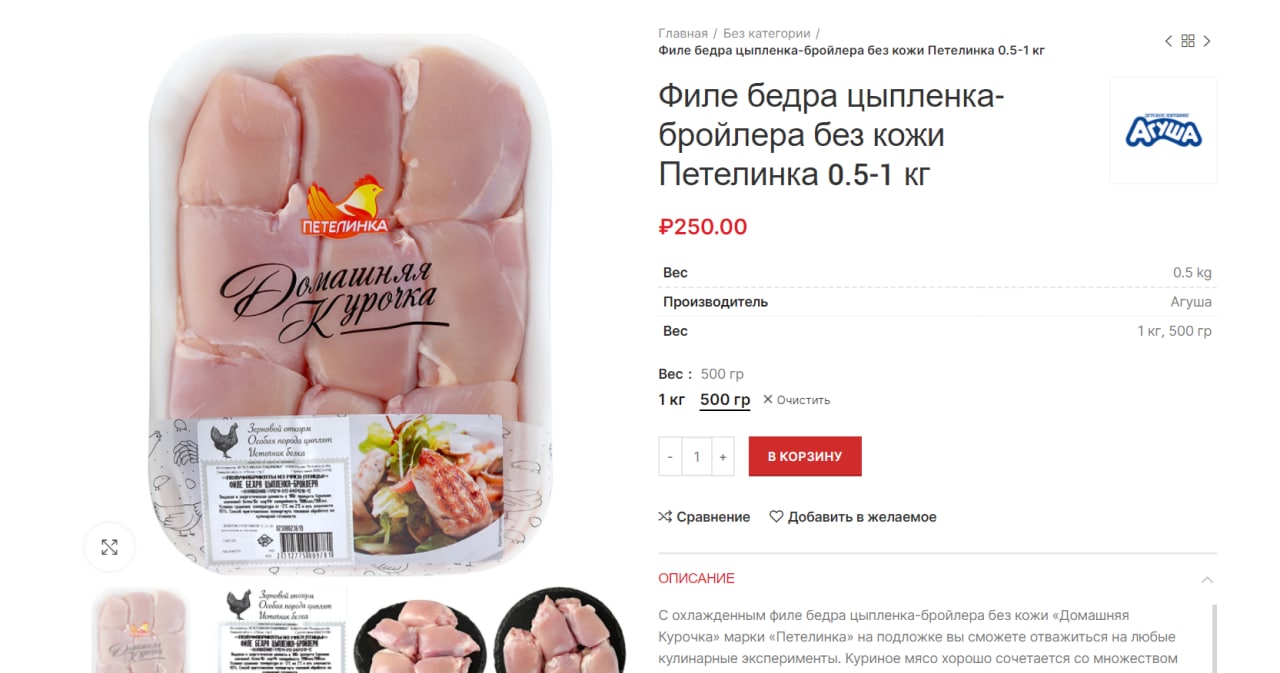Click the quantity input field

click(x=696, y=457)
